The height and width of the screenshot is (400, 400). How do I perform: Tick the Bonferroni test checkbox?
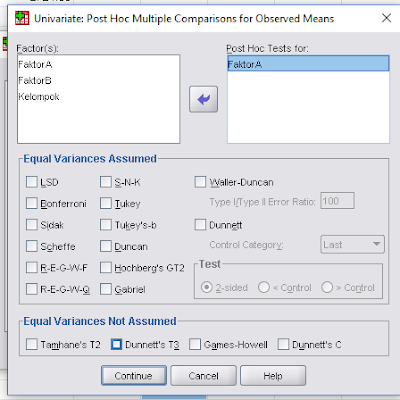(x=32, y=203)
